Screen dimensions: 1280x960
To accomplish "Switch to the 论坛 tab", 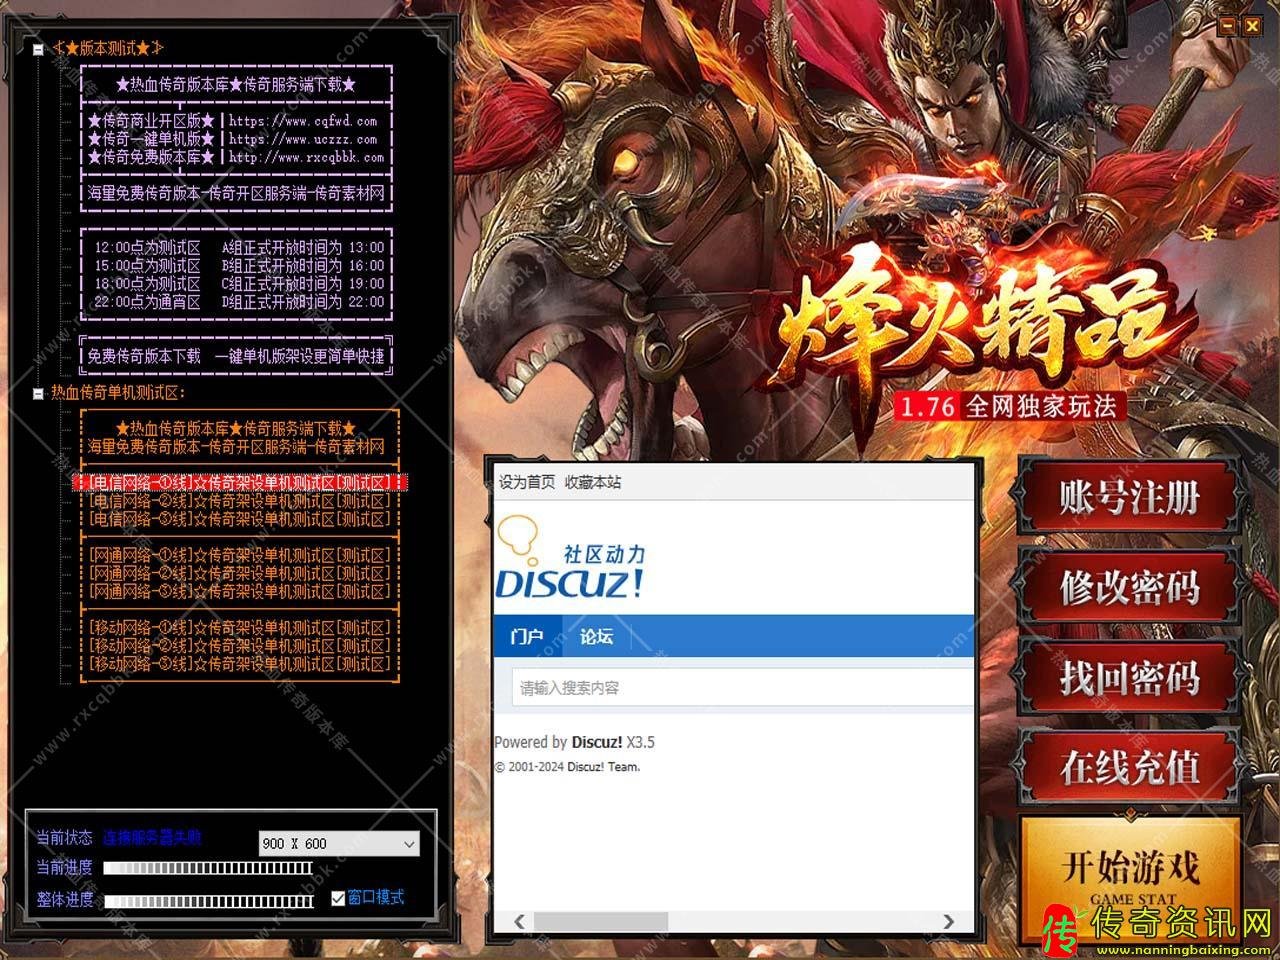I will pos(596,637).
